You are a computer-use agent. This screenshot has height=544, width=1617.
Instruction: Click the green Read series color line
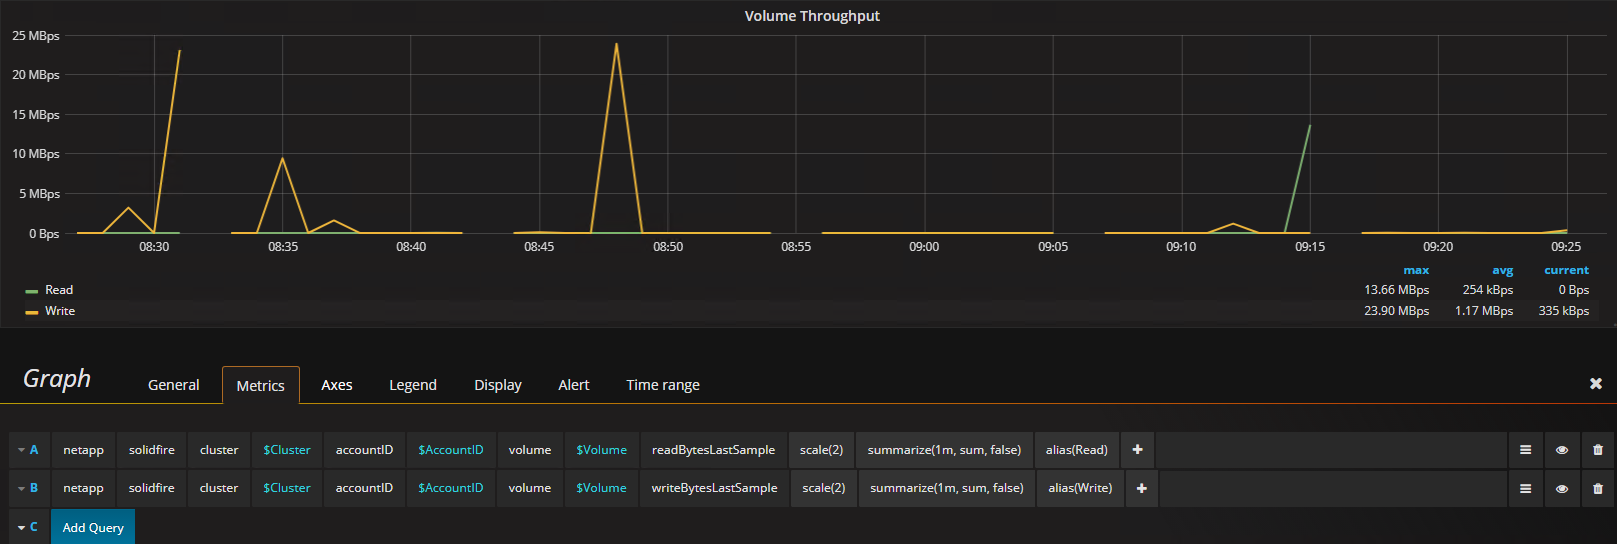click(32, 291)
